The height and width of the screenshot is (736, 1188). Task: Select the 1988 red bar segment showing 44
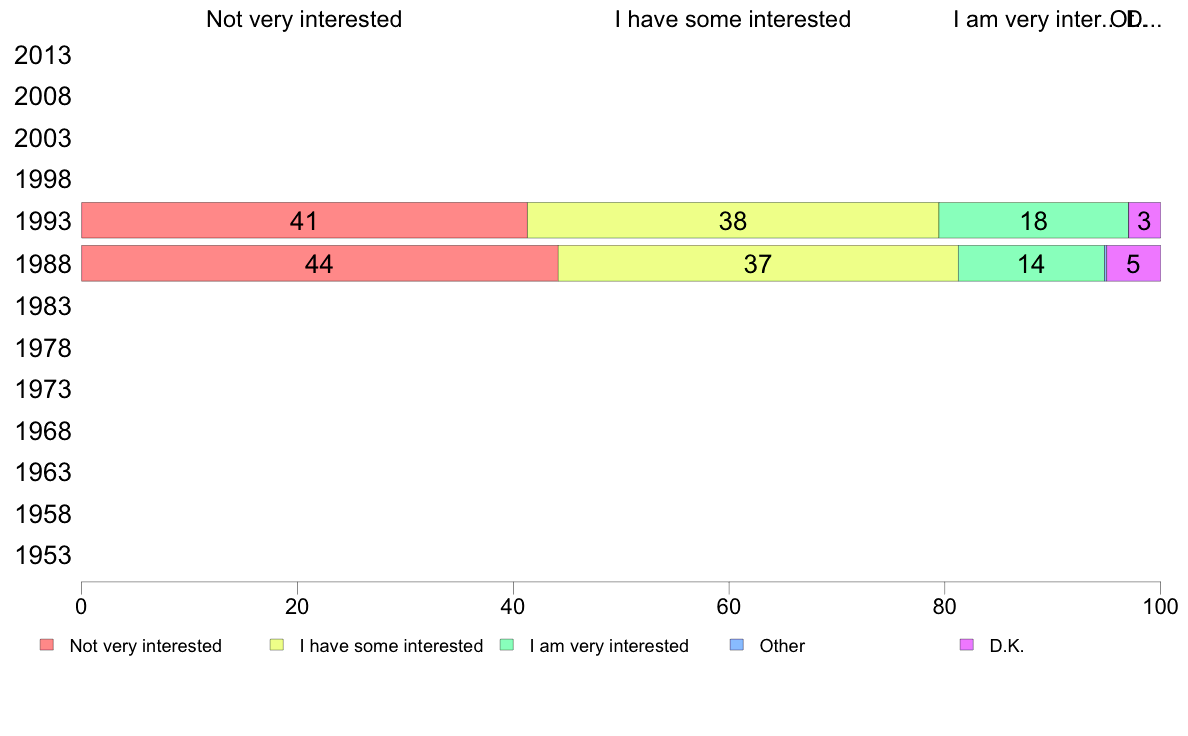[x=319, y=264]
